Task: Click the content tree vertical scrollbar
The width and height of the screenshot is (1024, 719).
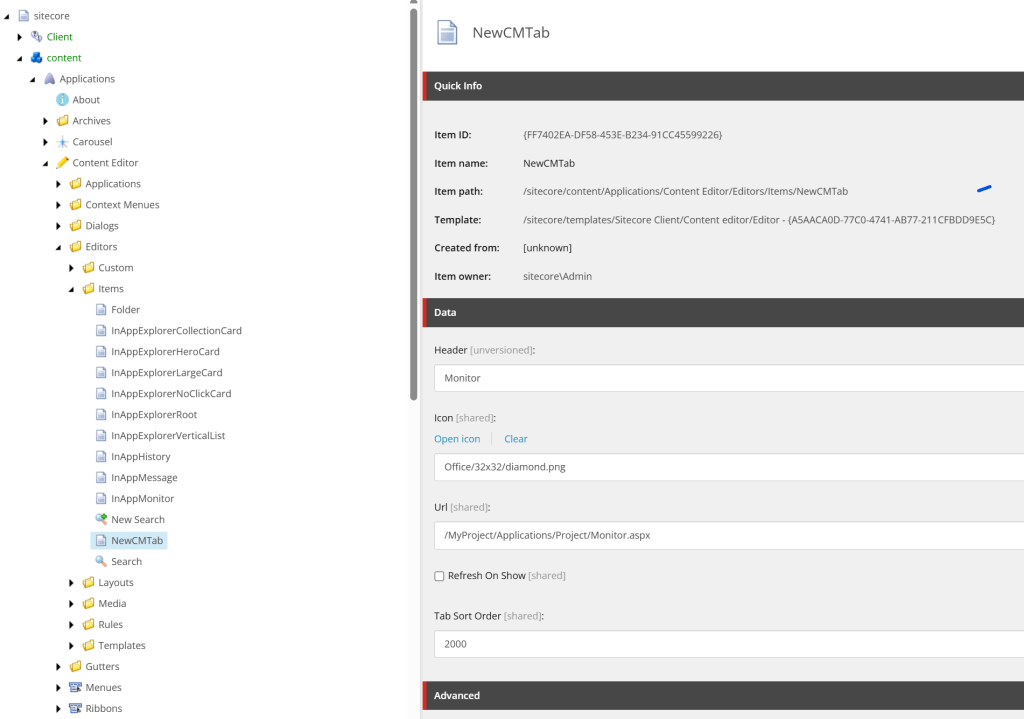Action: coord(414,200)
